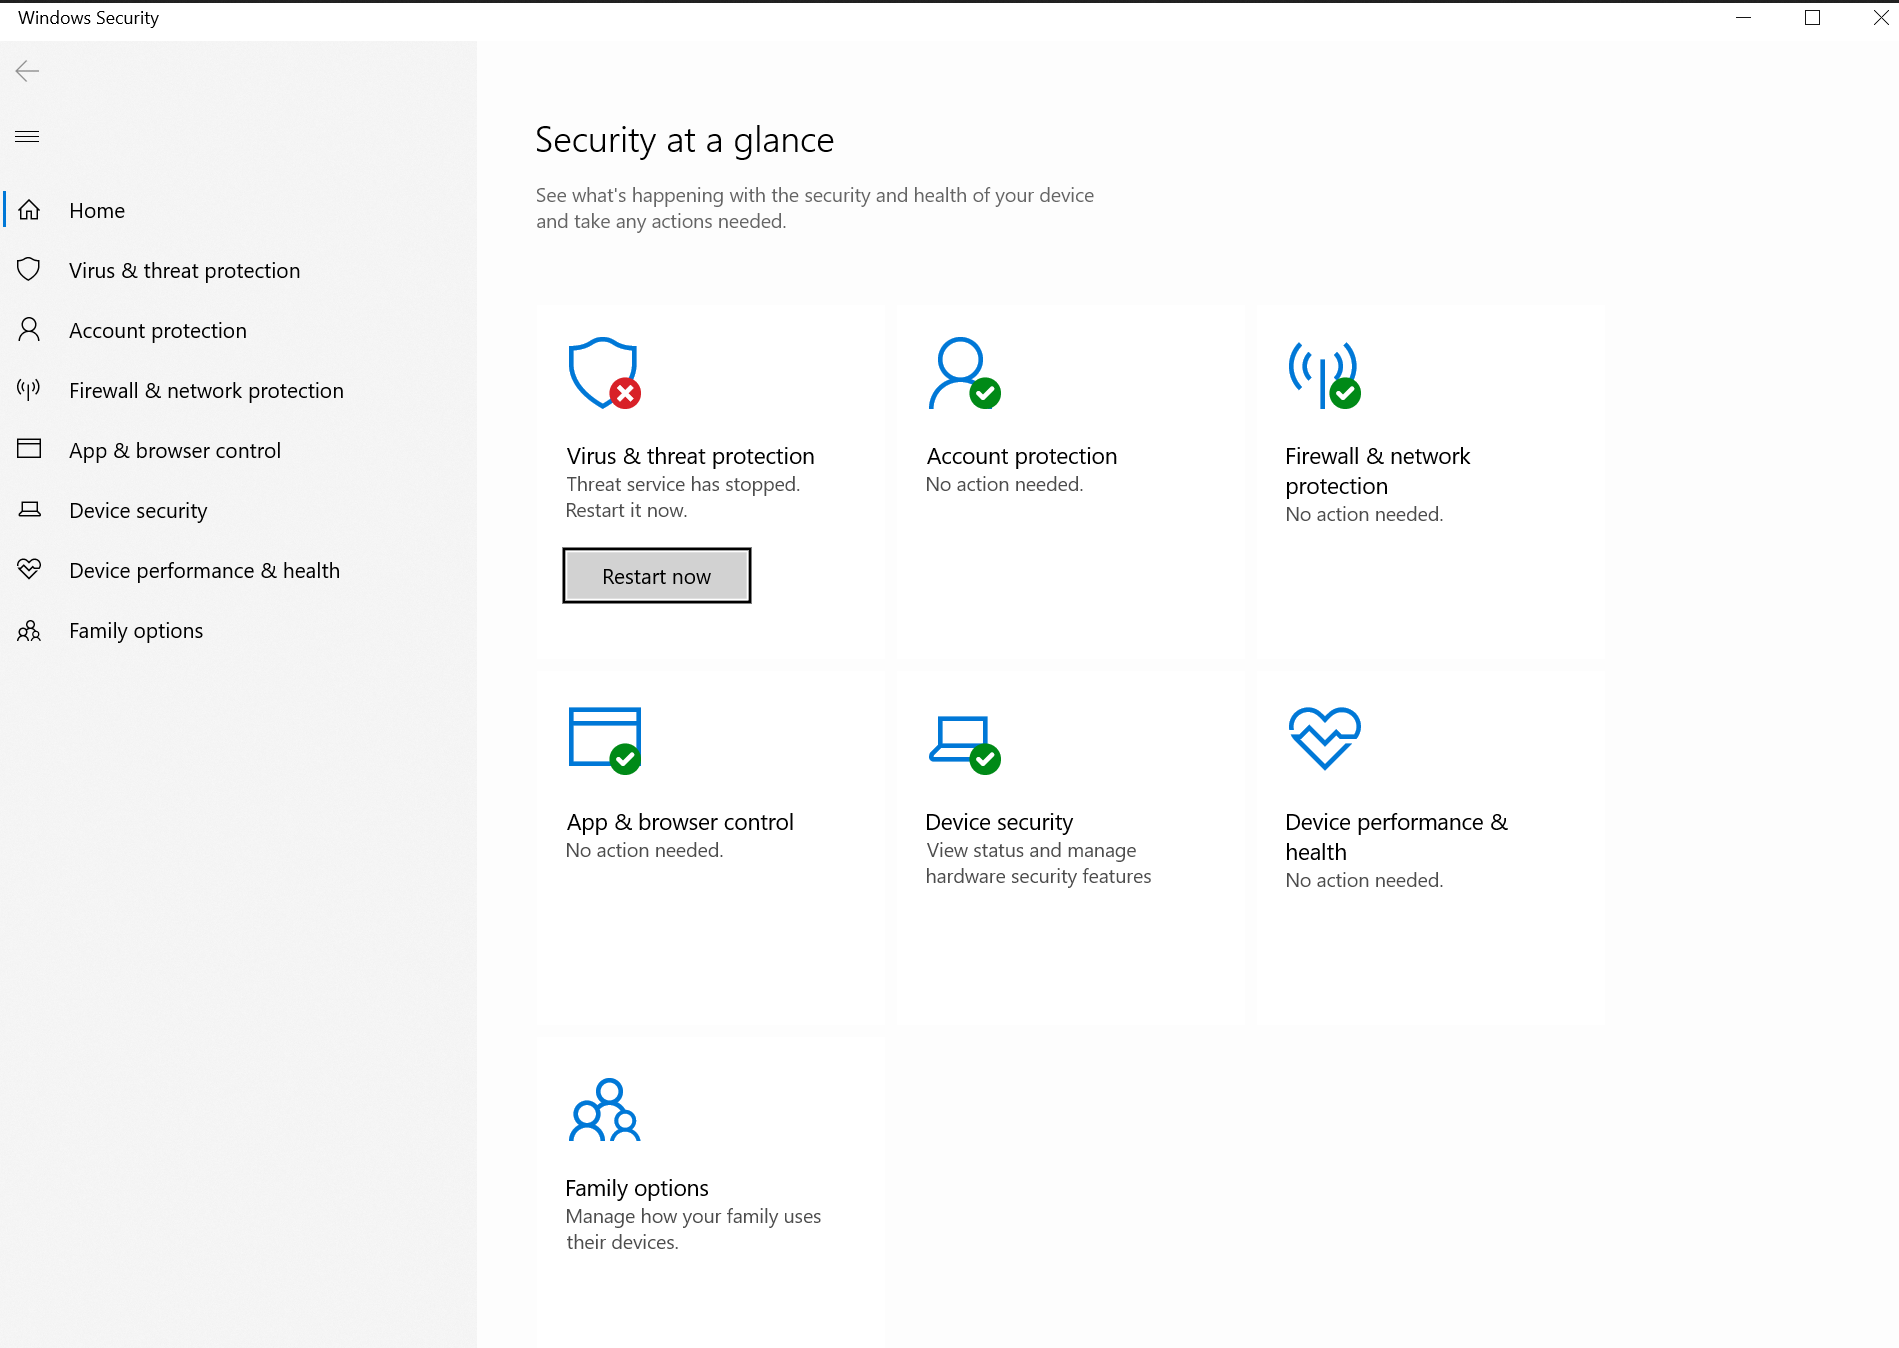Open the Virus & threat protection tile title
The height and width of the screenshot is (1348, 1899).
[x=690, y=456]
